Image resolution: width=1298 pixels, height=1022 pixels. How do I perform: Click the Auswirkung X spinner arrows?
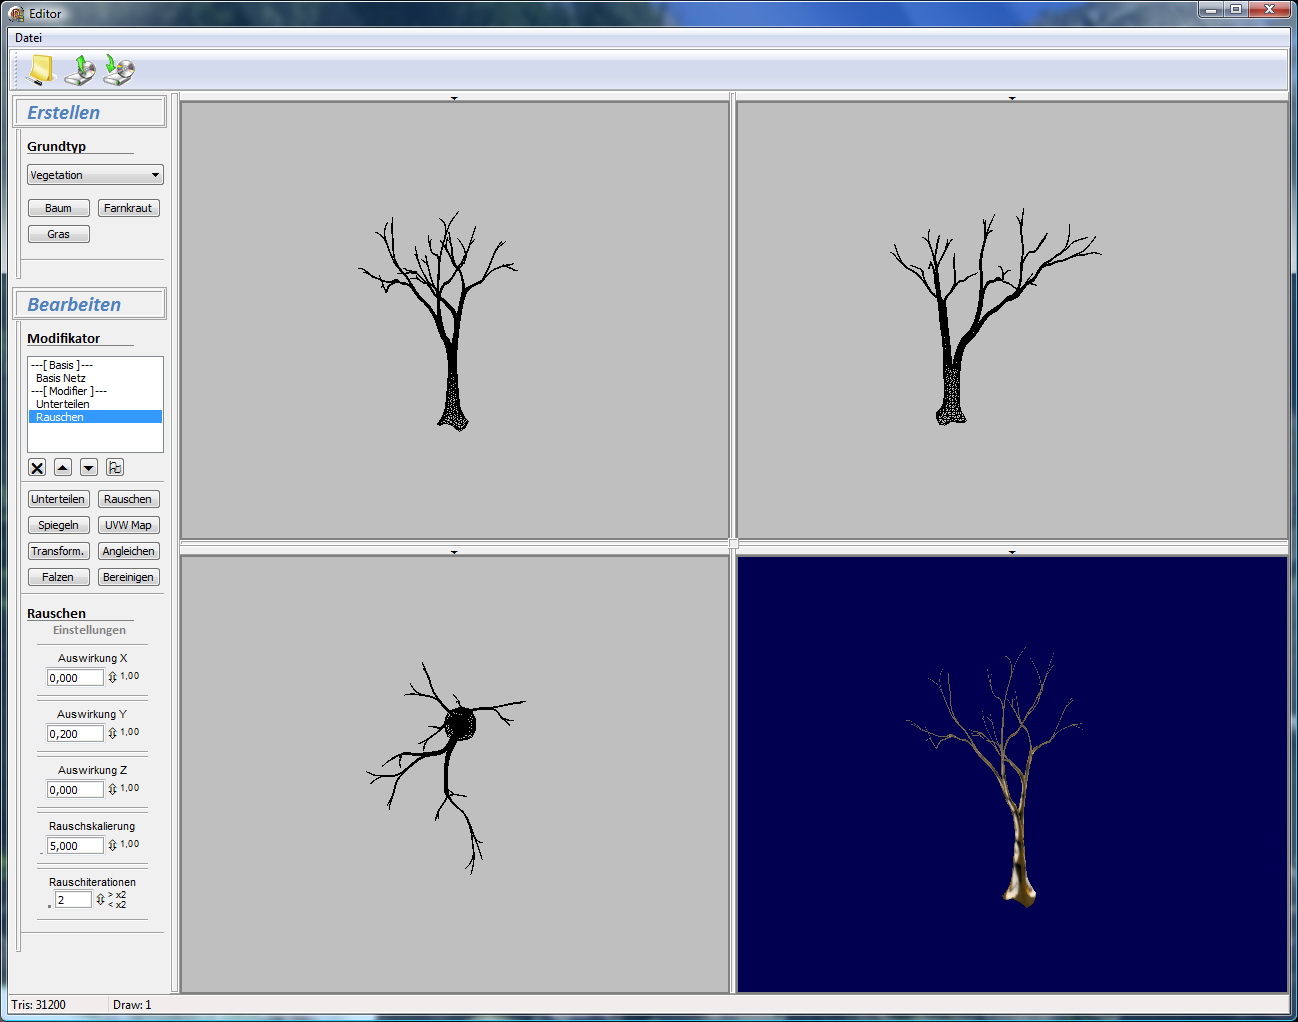click(x=112, y=677)
